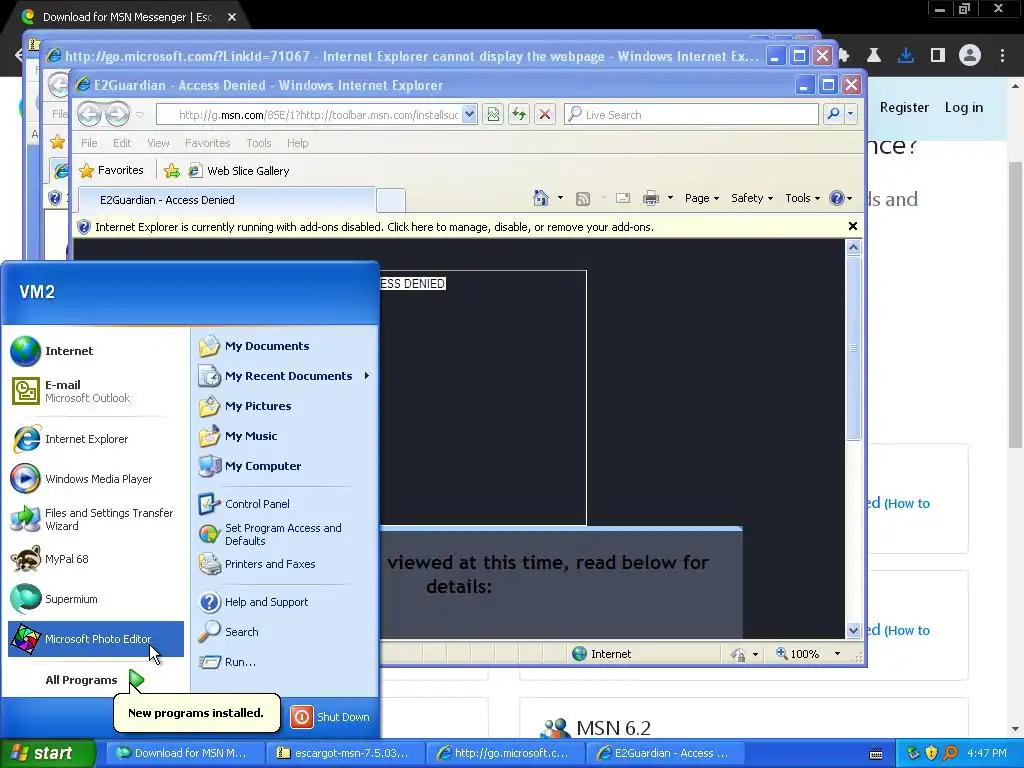Launch MyPal 68 browser
Image resolution: width=1024 pixels, height=768 pixels.
point(95,559)
